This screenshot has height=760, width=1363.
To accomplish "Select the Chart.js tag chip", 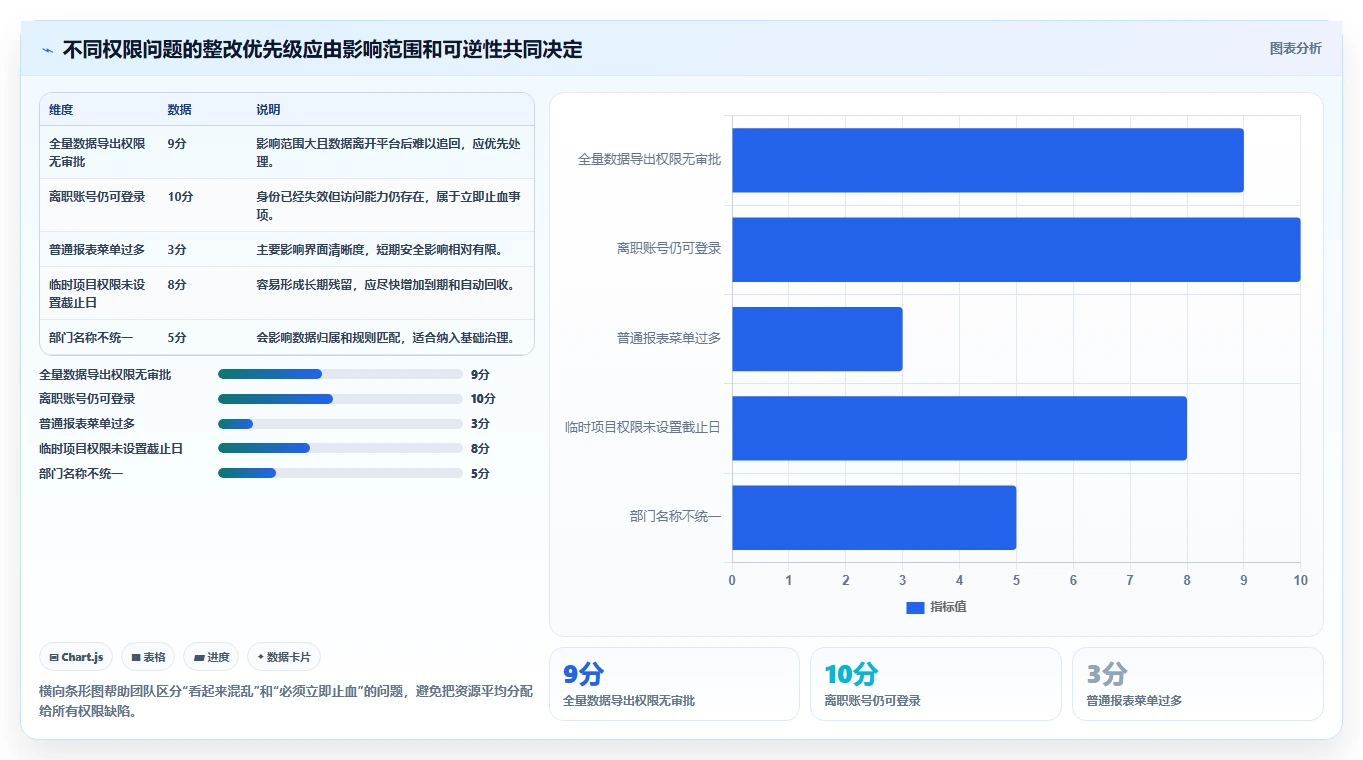I will 77,657.
